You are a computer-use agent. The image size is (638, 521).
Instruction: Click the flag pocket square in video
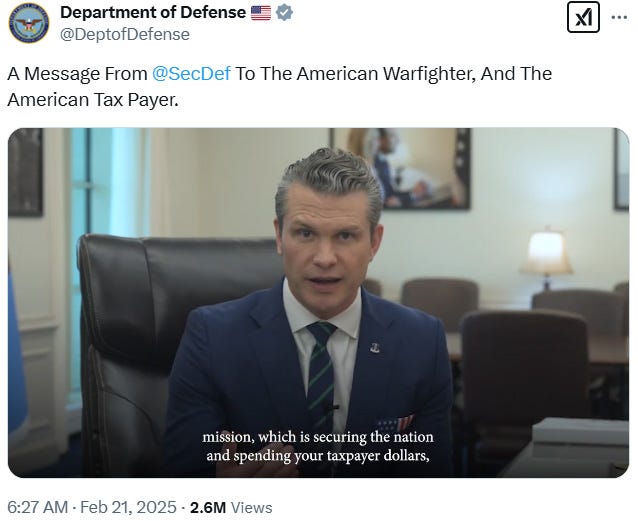(x=395, y=424)
